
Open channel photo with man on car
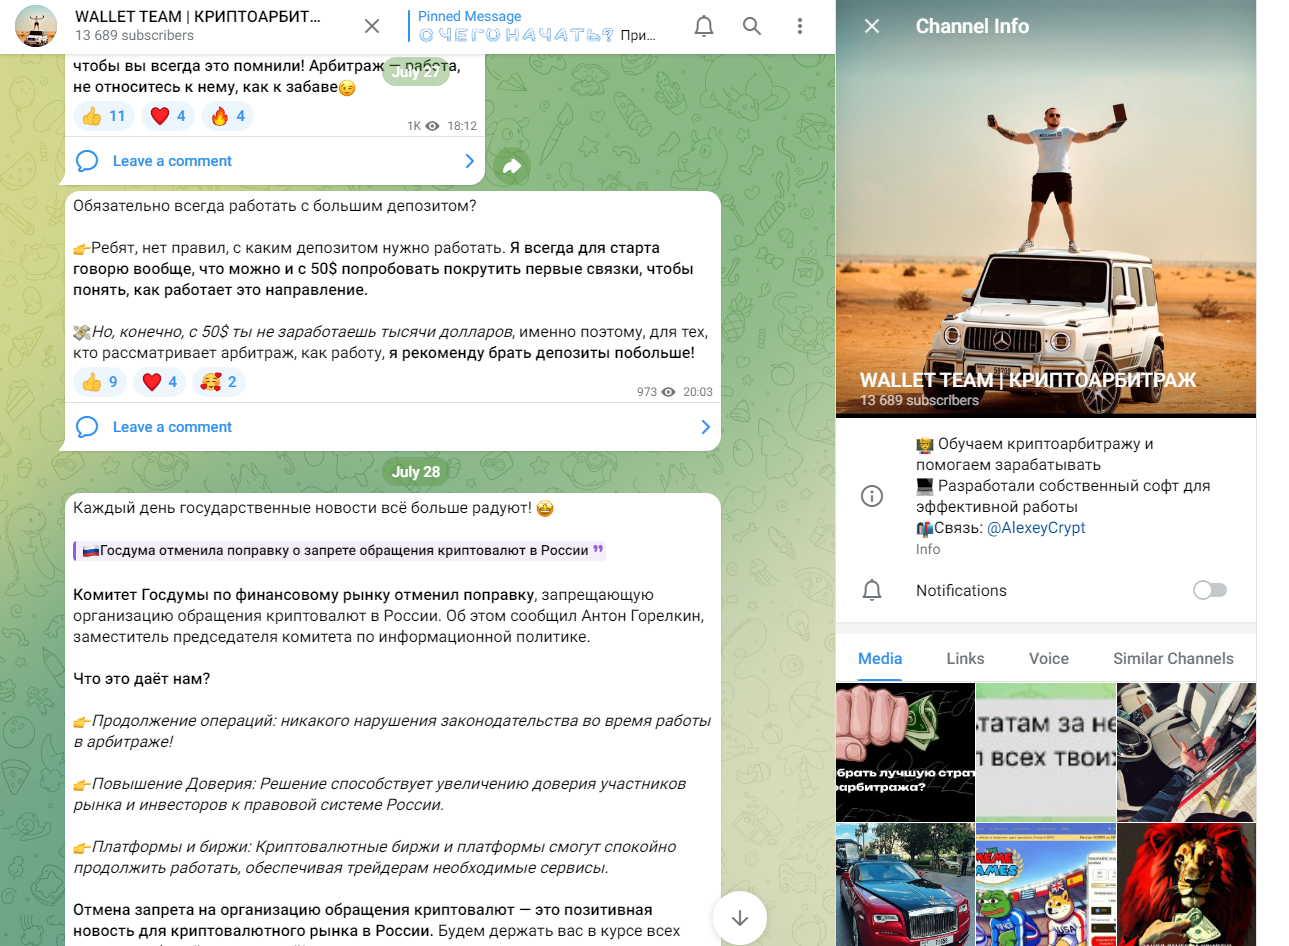[1046, 208]
